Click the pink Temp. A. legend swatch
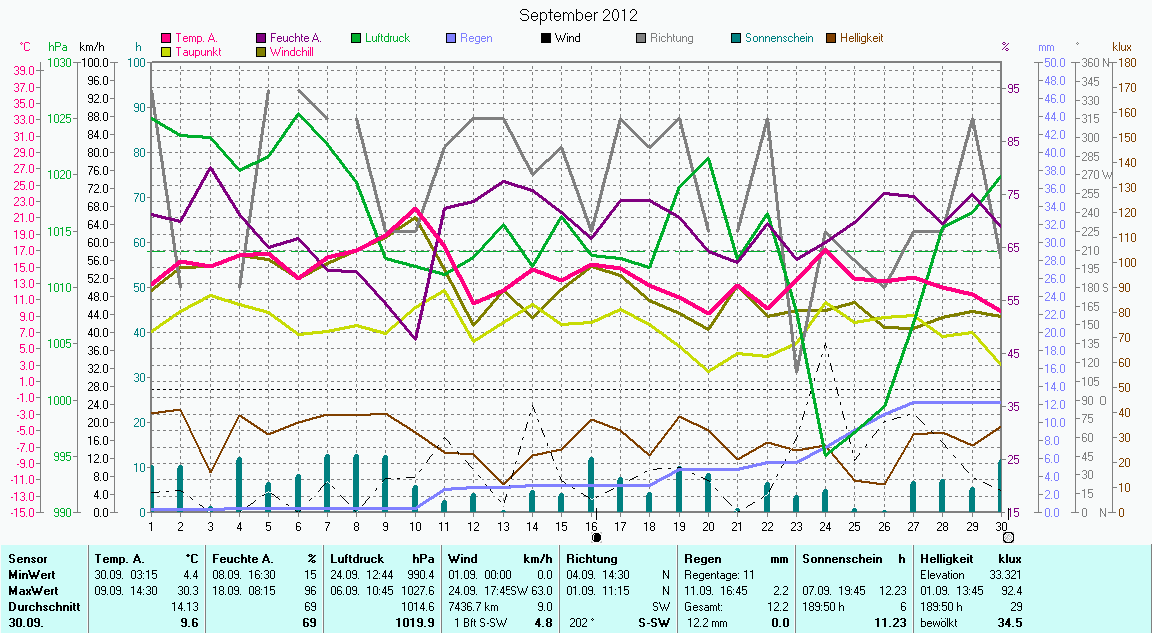This screenshot has height=633, width=1152. [x=167, y=39]
